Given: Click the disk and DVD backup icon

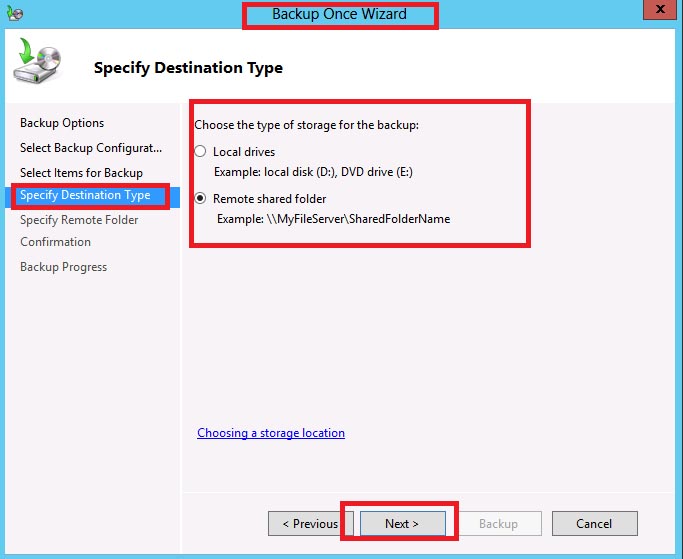Looking at the screenshot, I should 37,61.
